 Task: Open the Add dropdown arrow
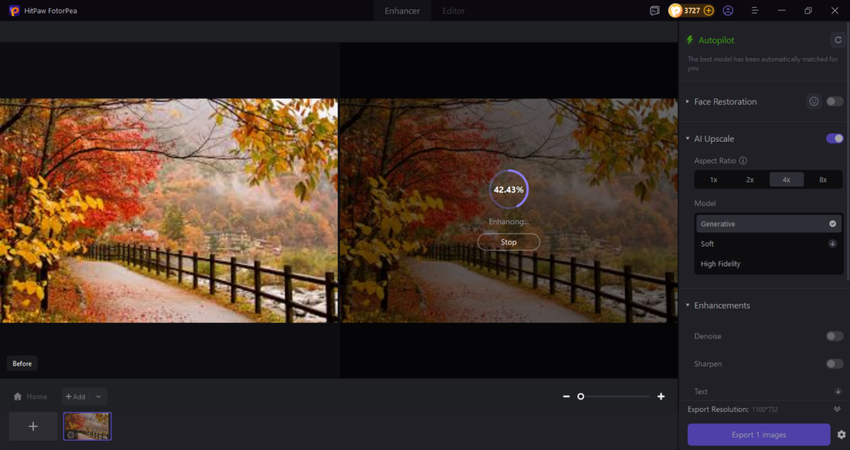(x=99, y=396)
